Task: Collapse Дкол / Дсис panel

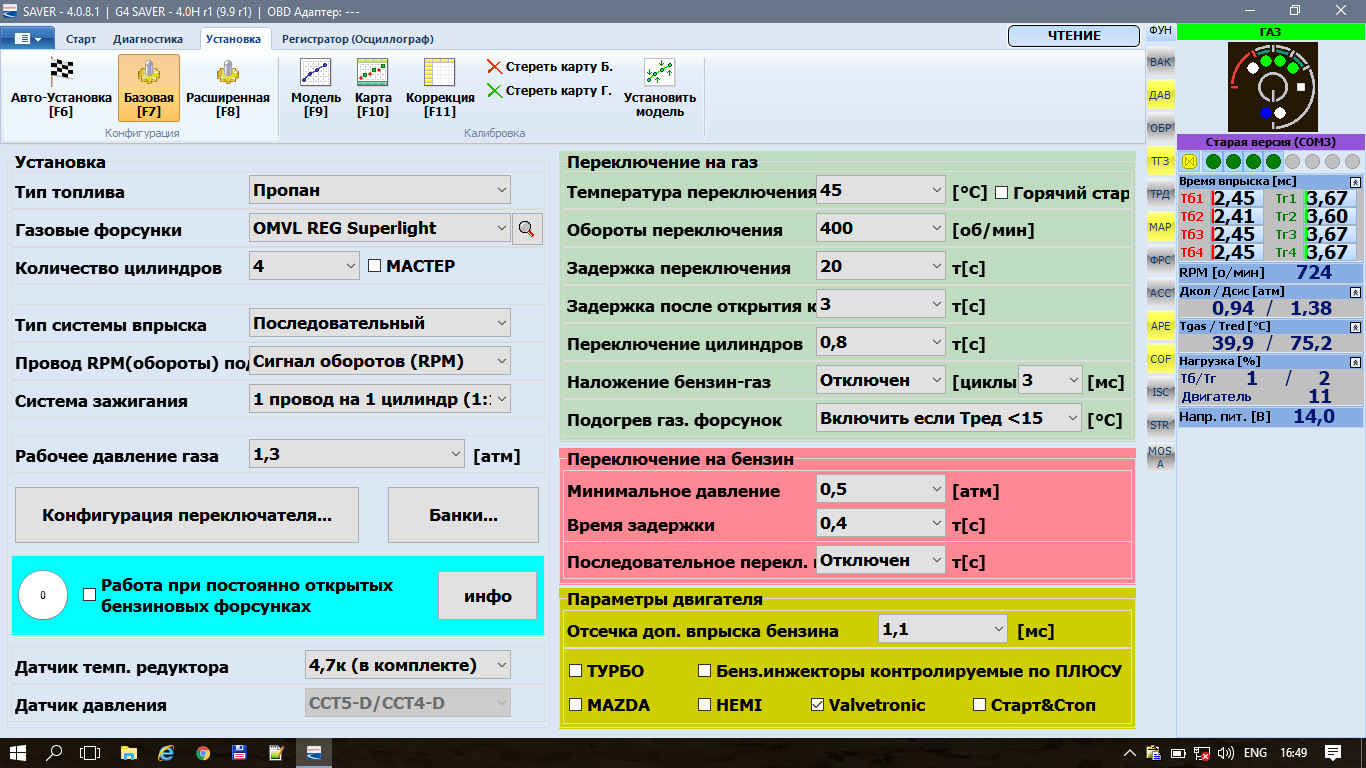Action: point(1355,292)
